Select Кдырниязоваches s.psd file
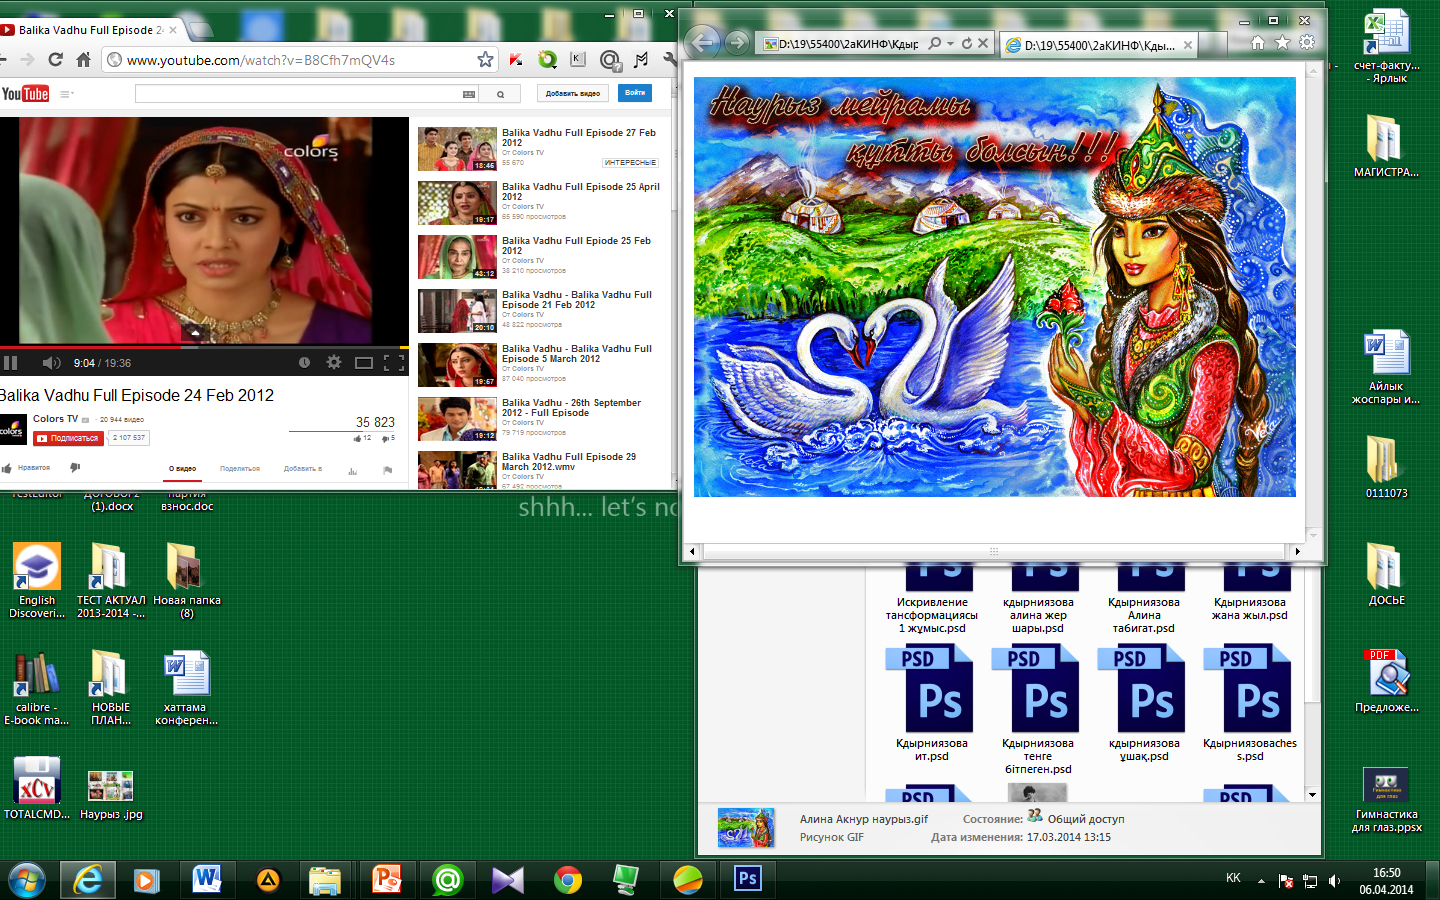 (1250, 704)
